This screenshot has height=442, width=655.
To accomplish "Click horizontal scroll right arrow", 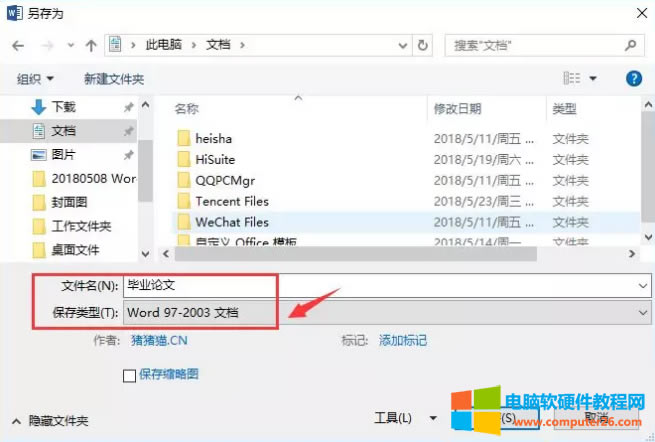I will pyautogui.click(x=632, y=254).
